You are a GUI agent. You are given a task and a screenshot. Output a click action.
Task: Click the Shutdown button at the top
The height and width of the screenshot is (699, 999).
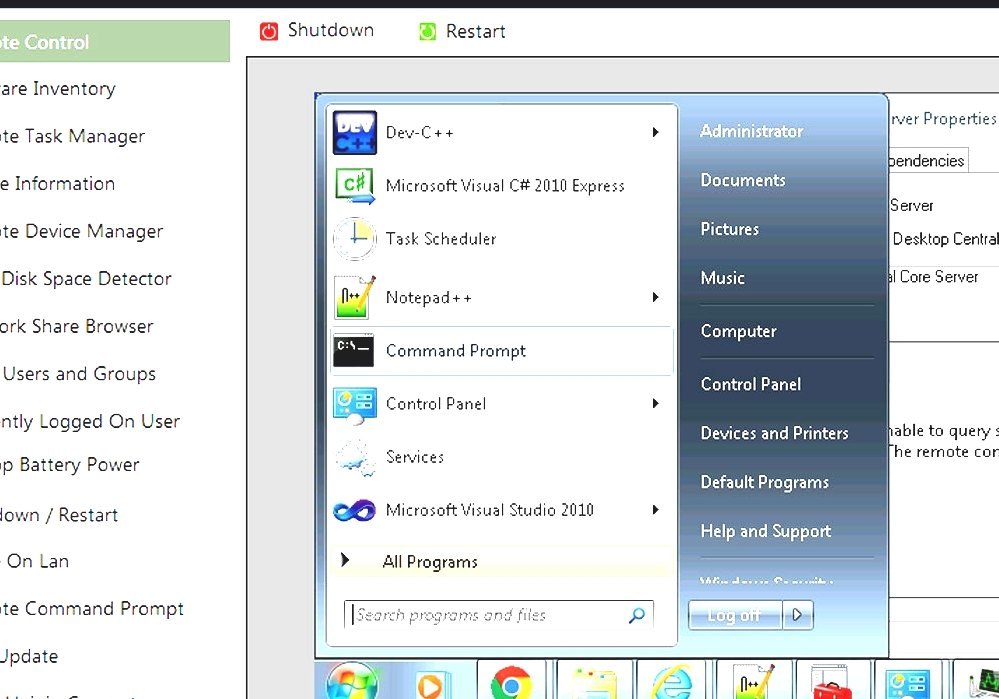[x=316, y=30]
